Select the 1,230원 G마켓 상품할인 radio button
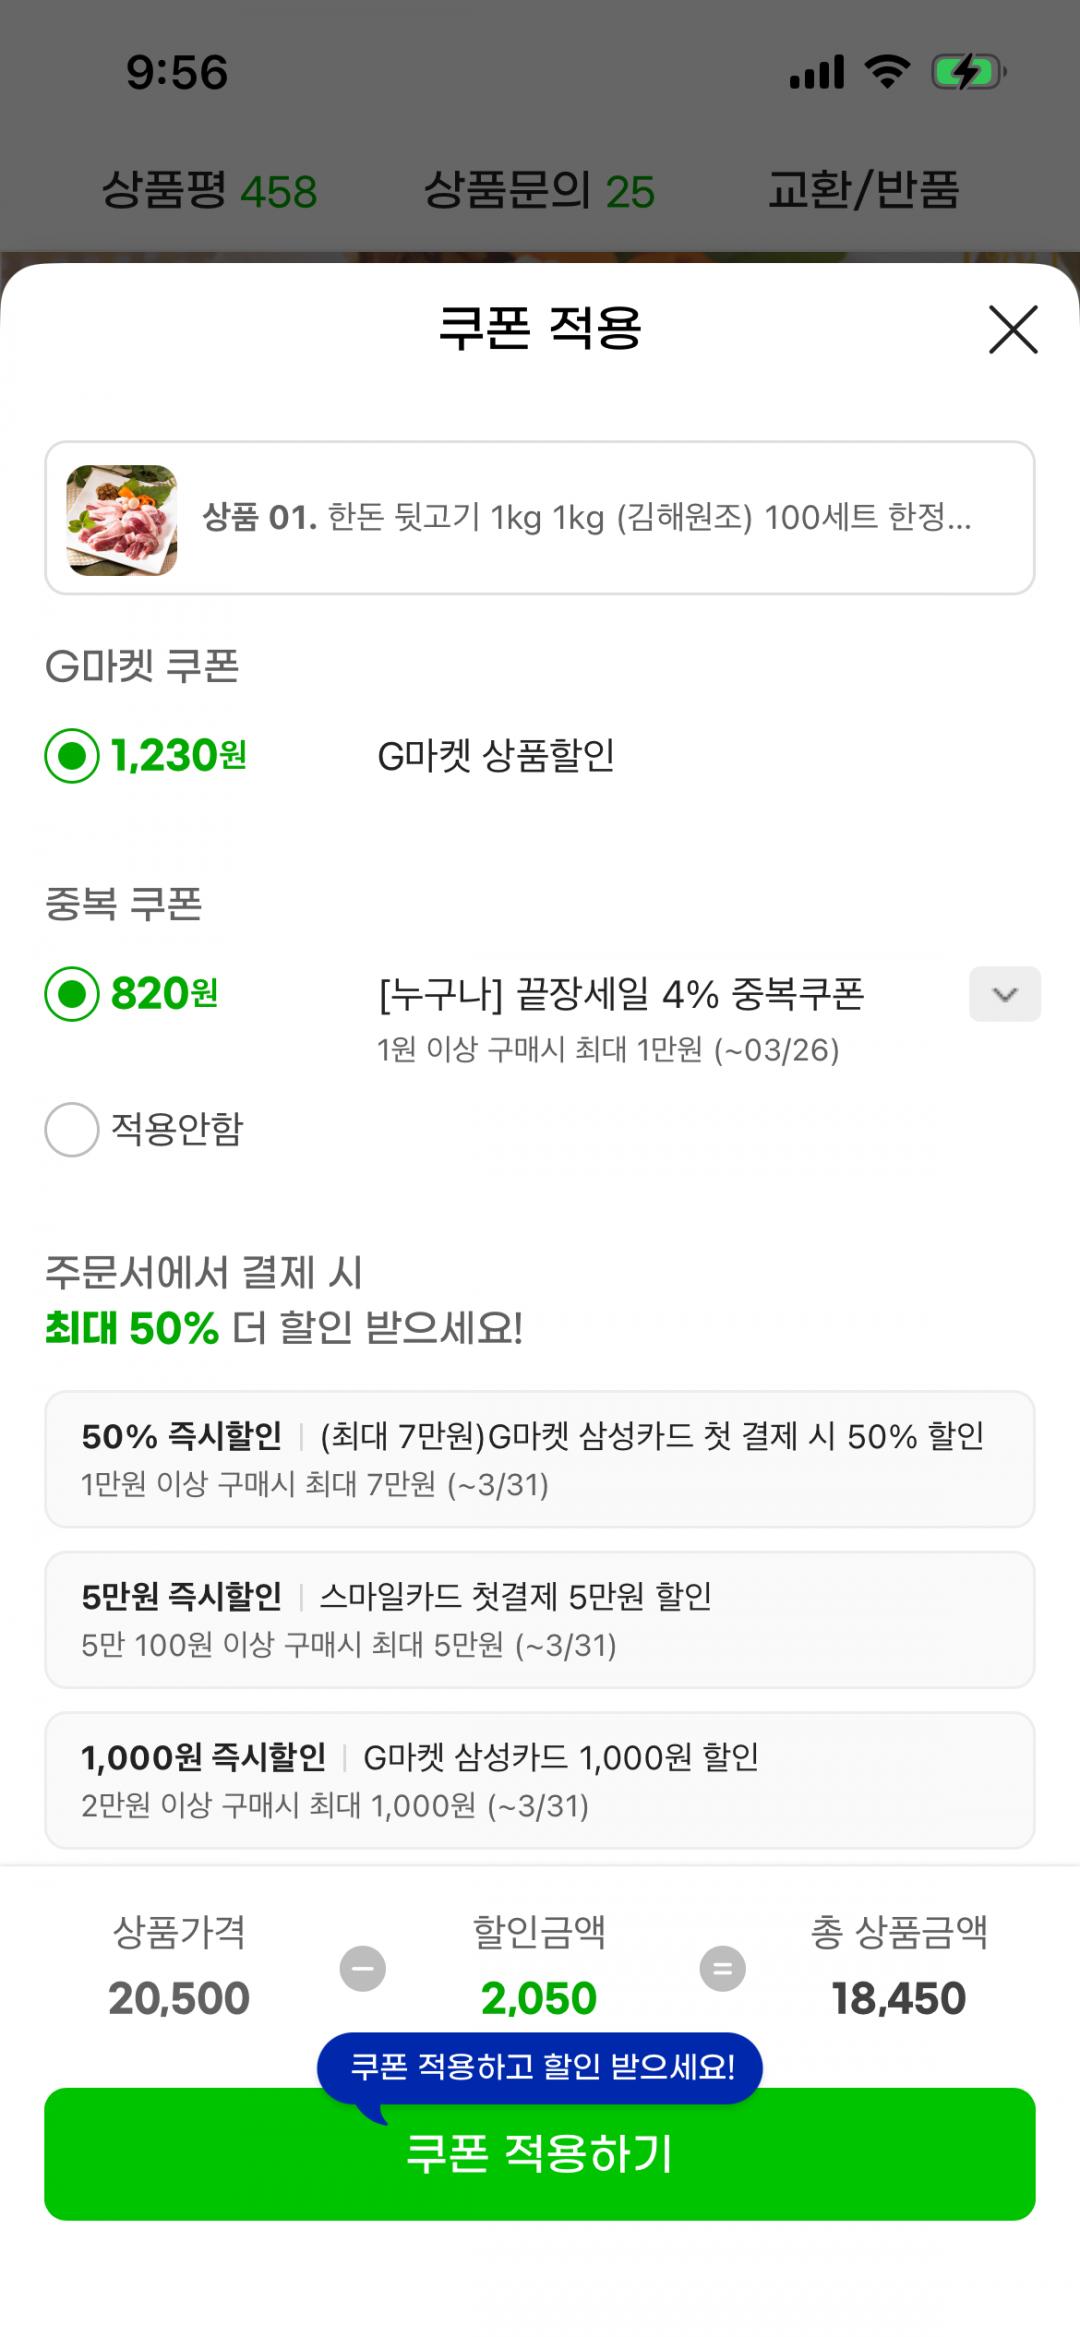This screenshot has width=1080, height=2337. click(x=72, y=756)
